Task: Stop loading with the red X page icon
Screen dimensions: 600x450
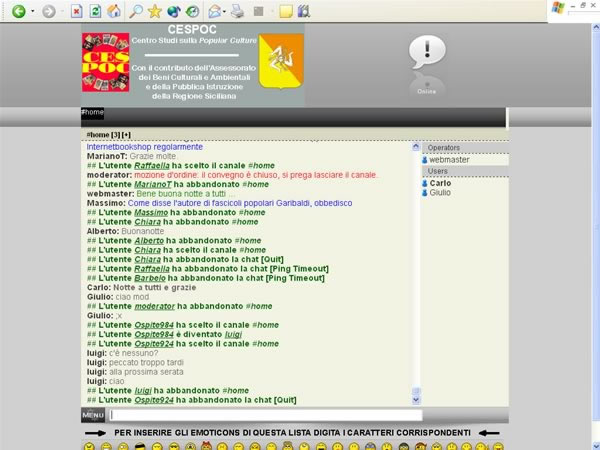Action: coord(77,11)
